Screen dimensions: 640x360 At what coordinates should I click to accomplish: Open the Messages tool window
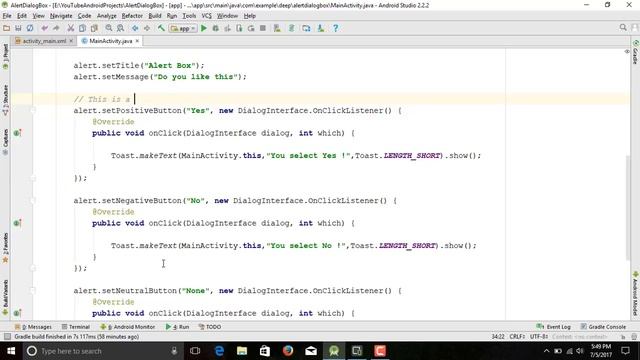tap(33, 327)
